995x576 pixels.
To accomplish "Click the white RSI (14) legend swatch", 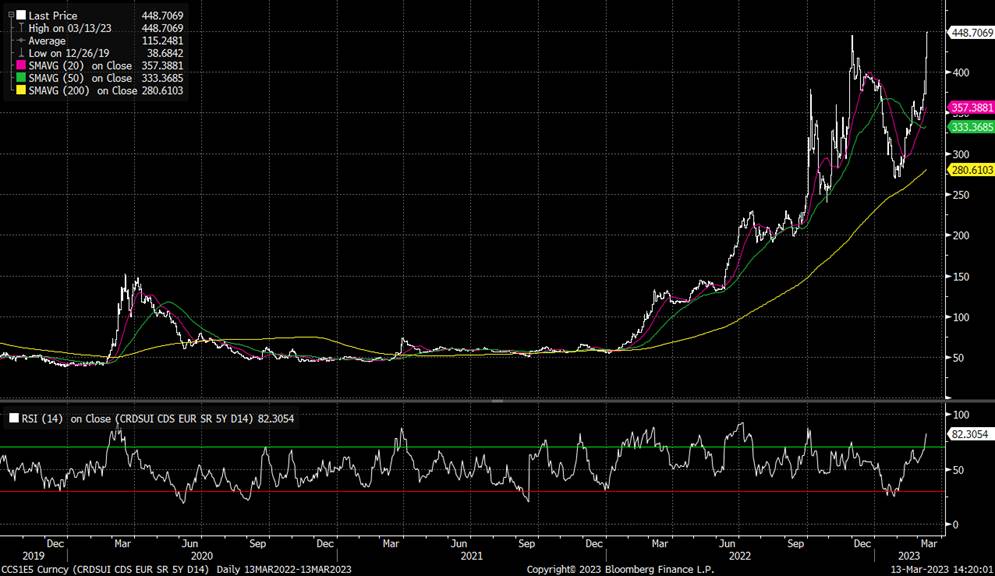I will pos(12,418).
